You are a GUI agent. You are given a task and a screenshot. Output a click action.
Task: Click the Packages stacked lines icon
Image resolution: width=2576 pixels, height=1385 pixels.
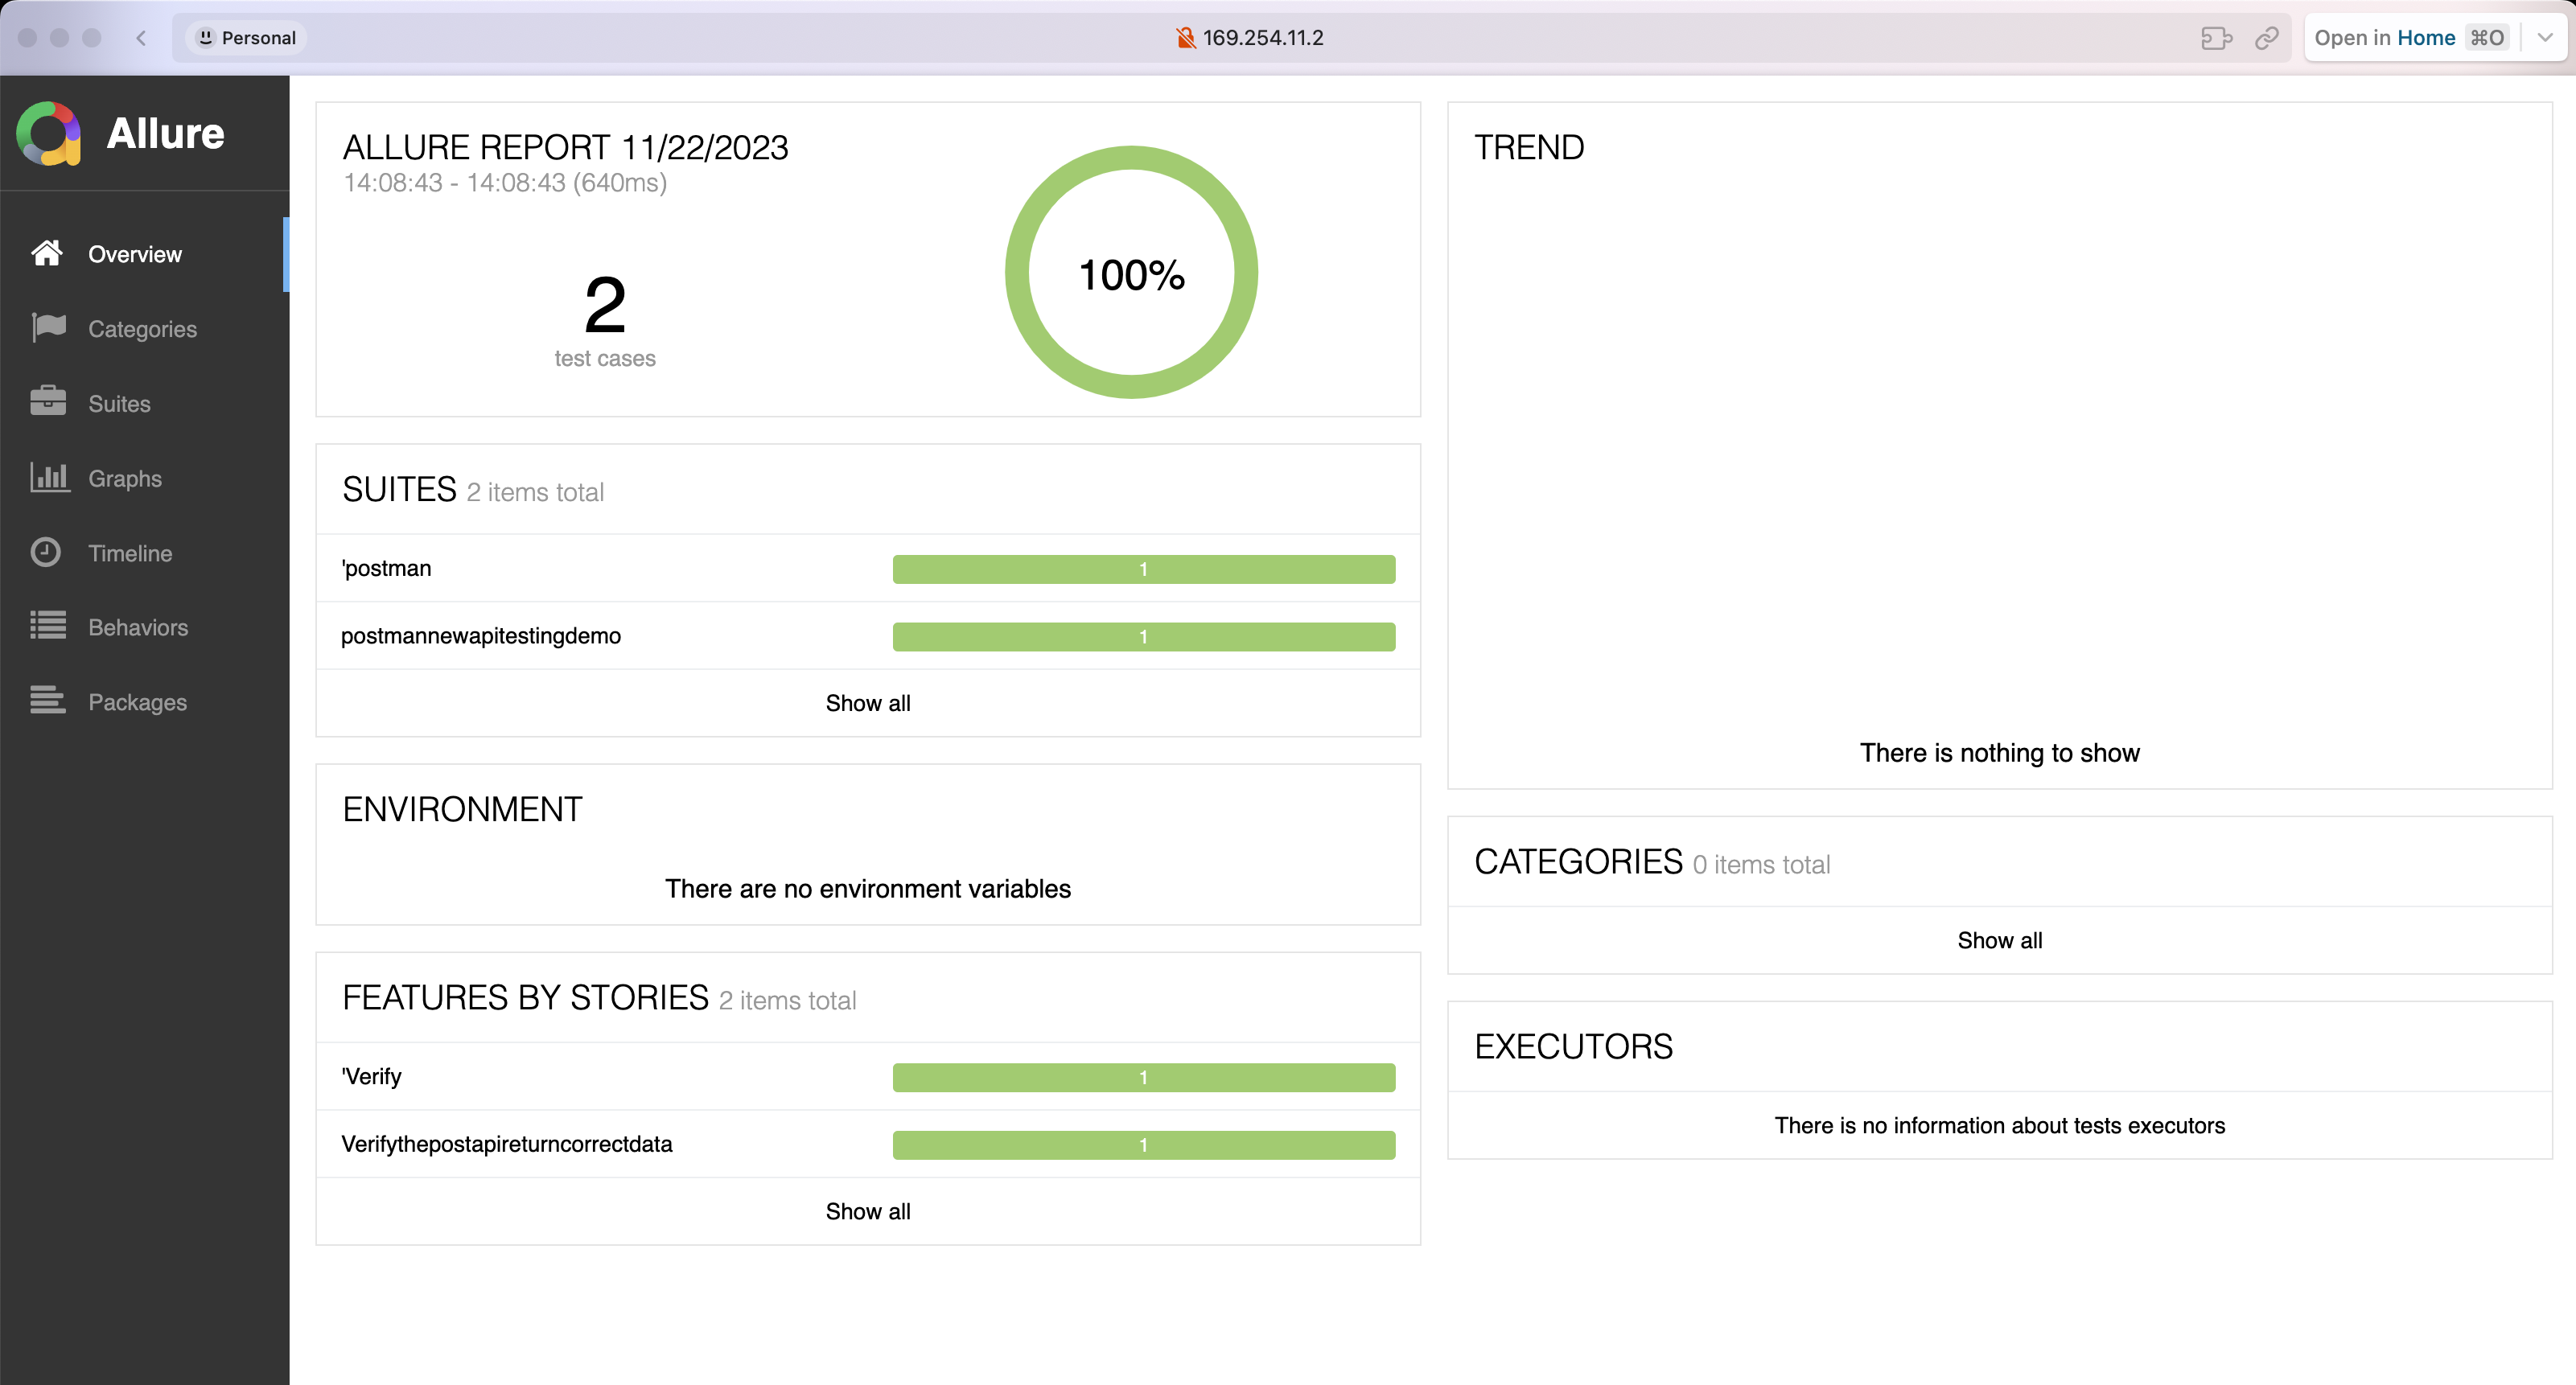48,701
